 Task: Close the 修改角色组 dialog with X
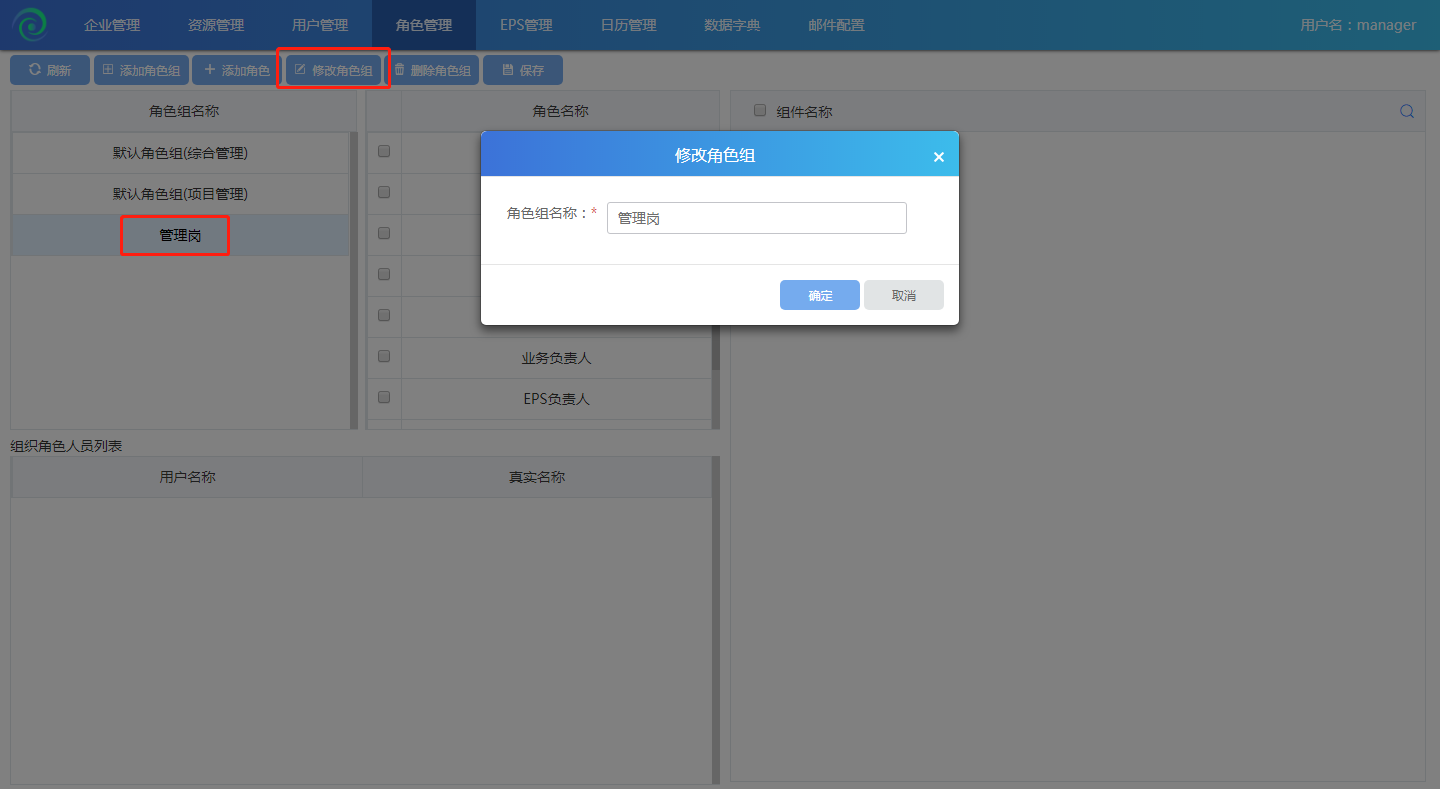[938, 156]
